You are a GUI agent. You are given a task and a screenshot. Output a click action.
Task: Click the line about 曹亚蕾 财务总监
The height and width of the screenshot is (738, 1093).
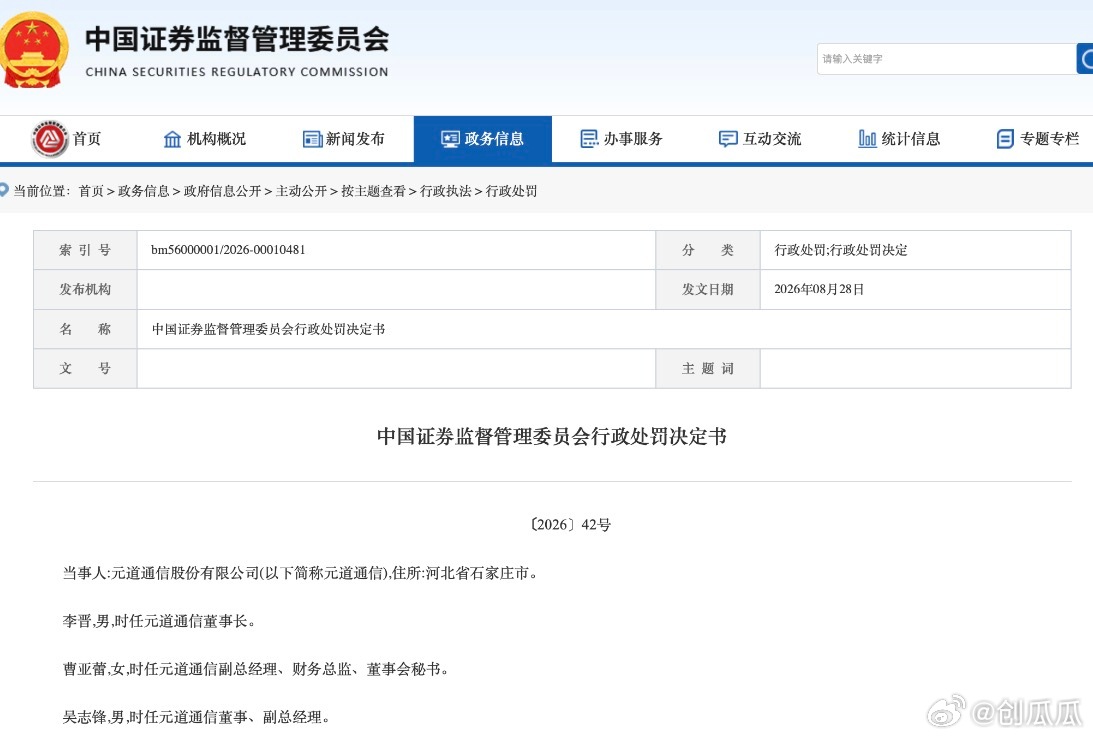pos(255,669)
